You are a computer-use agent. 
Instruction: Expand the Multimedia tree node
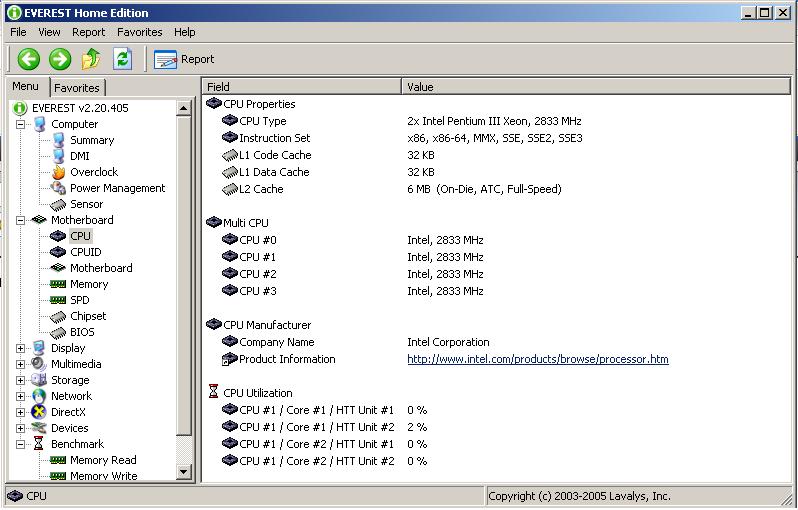20,364
